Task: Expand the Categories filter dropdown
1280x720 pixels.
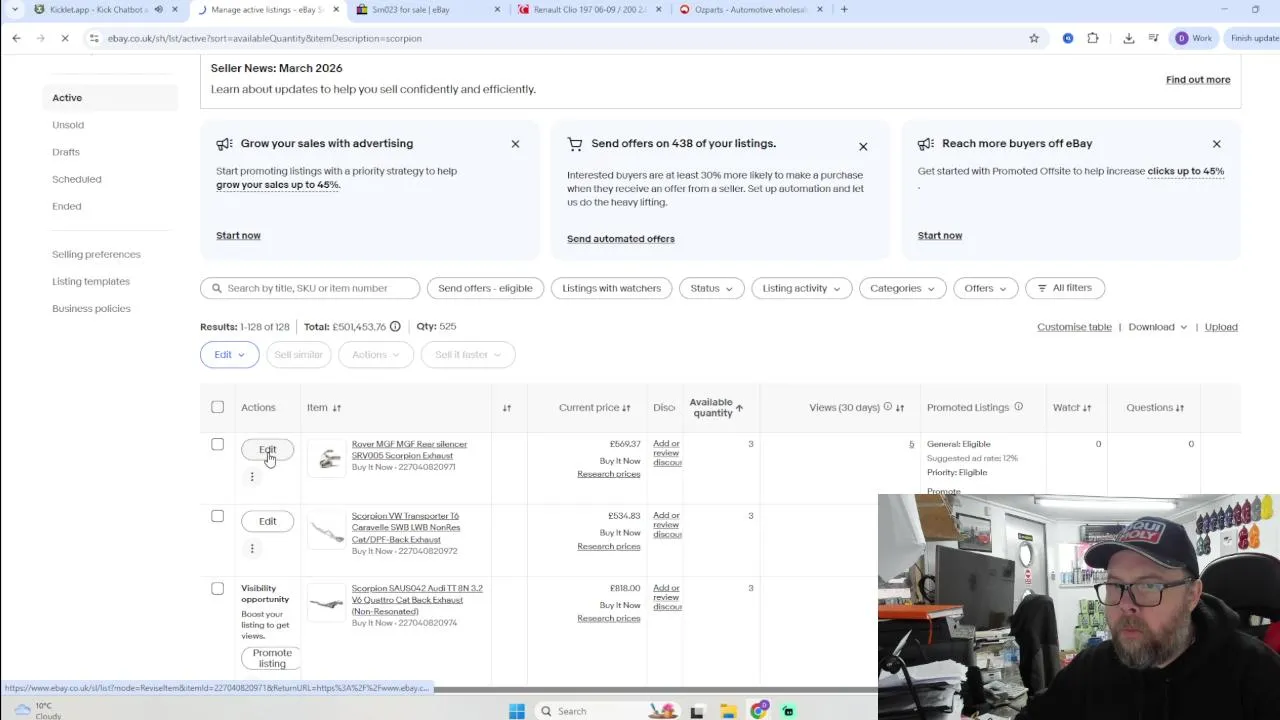Action: [902, 288]
